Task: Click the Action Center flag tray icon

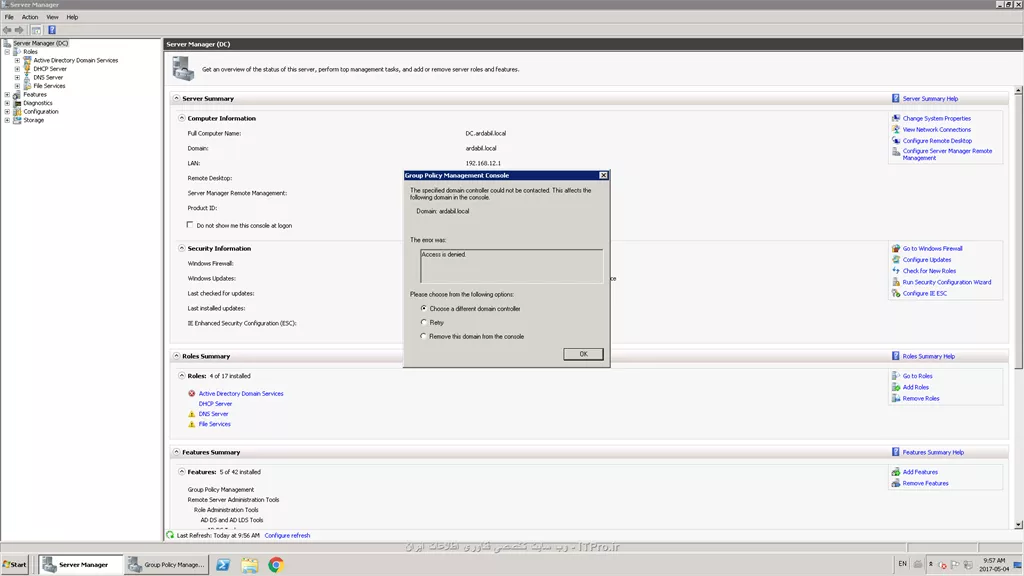Action: pyautogui.click(x=955, y=564)
